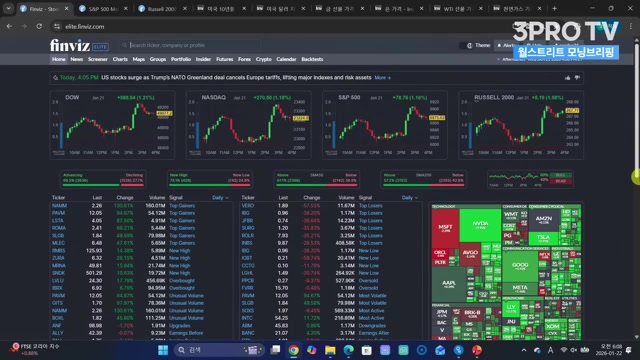Go back with the browser back arrow
640x360 pixels.
point(9,26)
